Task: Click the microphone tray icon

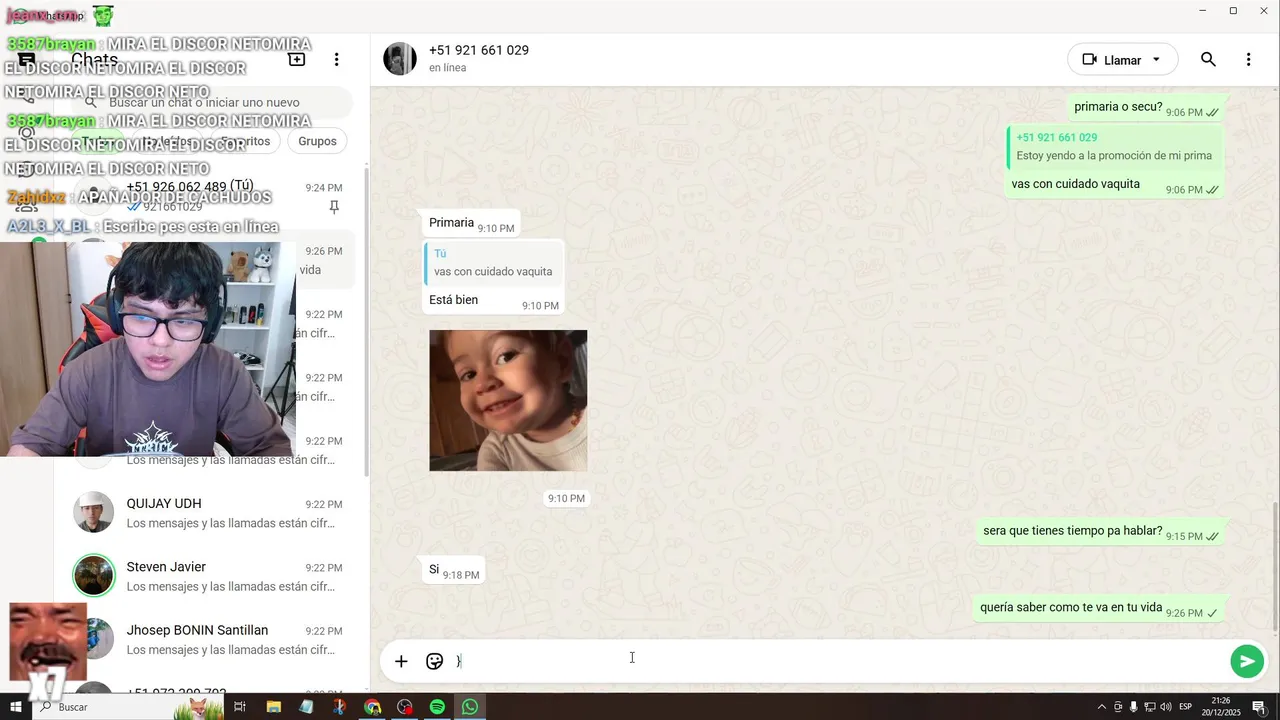Action: click(1133, 707)
